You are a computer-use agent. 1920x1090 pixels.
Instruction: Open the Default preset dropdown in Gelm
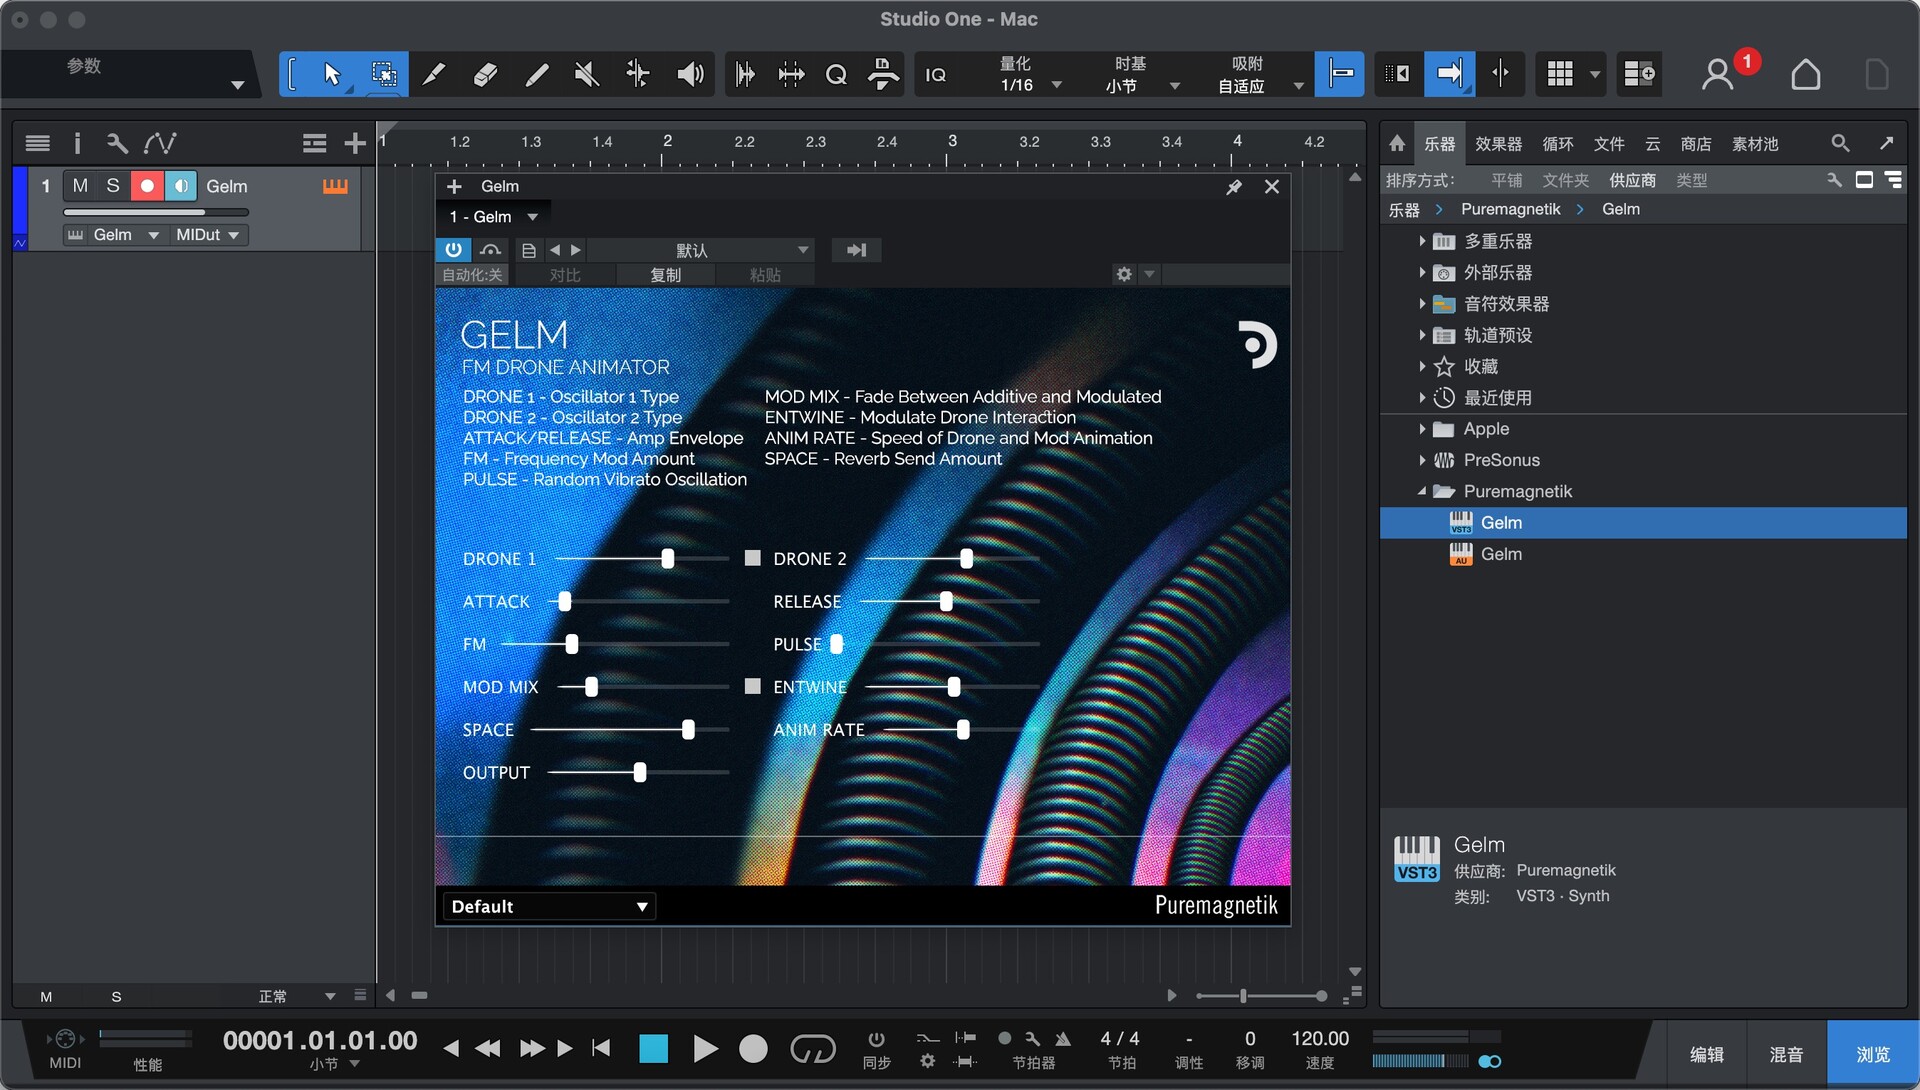click(548, 907)
